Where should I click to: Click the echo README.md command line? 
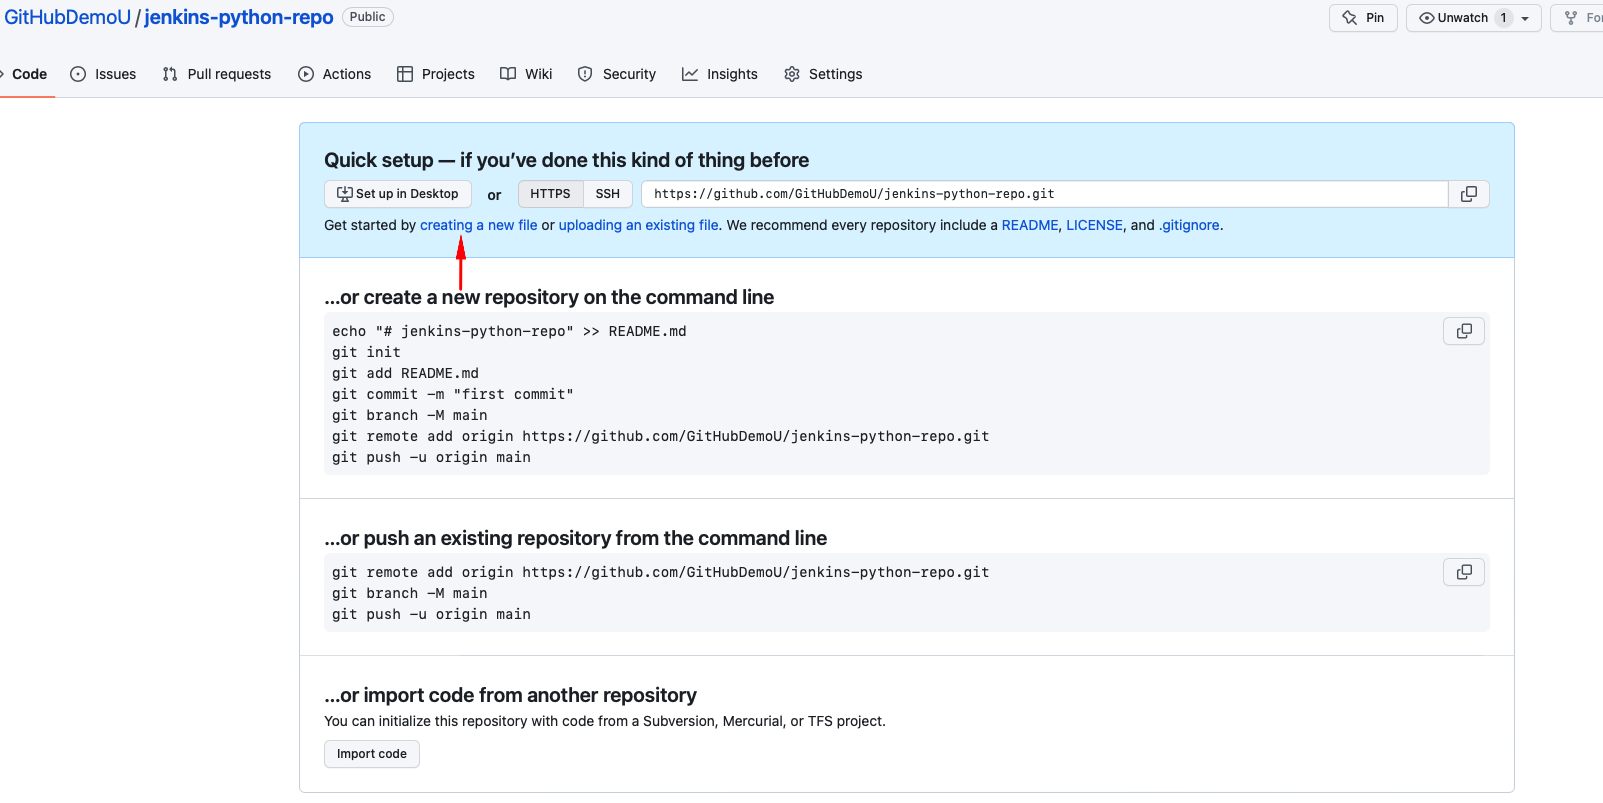tap(509, 331)
